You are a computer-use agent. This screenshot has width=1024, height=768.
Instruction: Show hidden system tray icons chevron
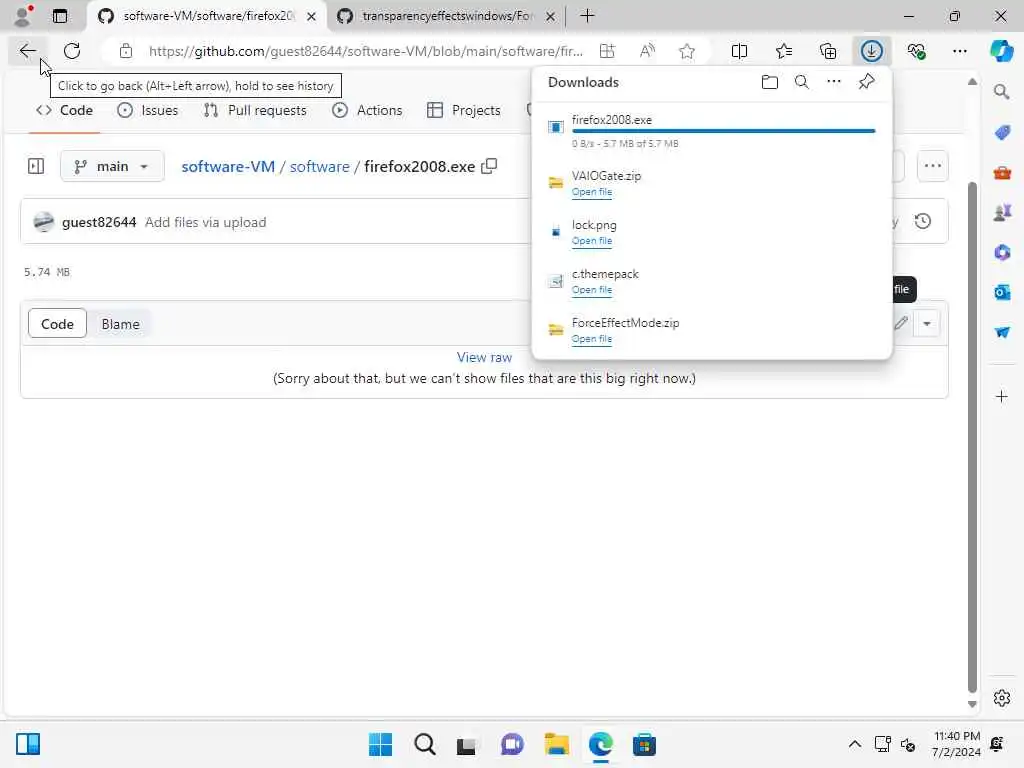[x=854, y=744]
